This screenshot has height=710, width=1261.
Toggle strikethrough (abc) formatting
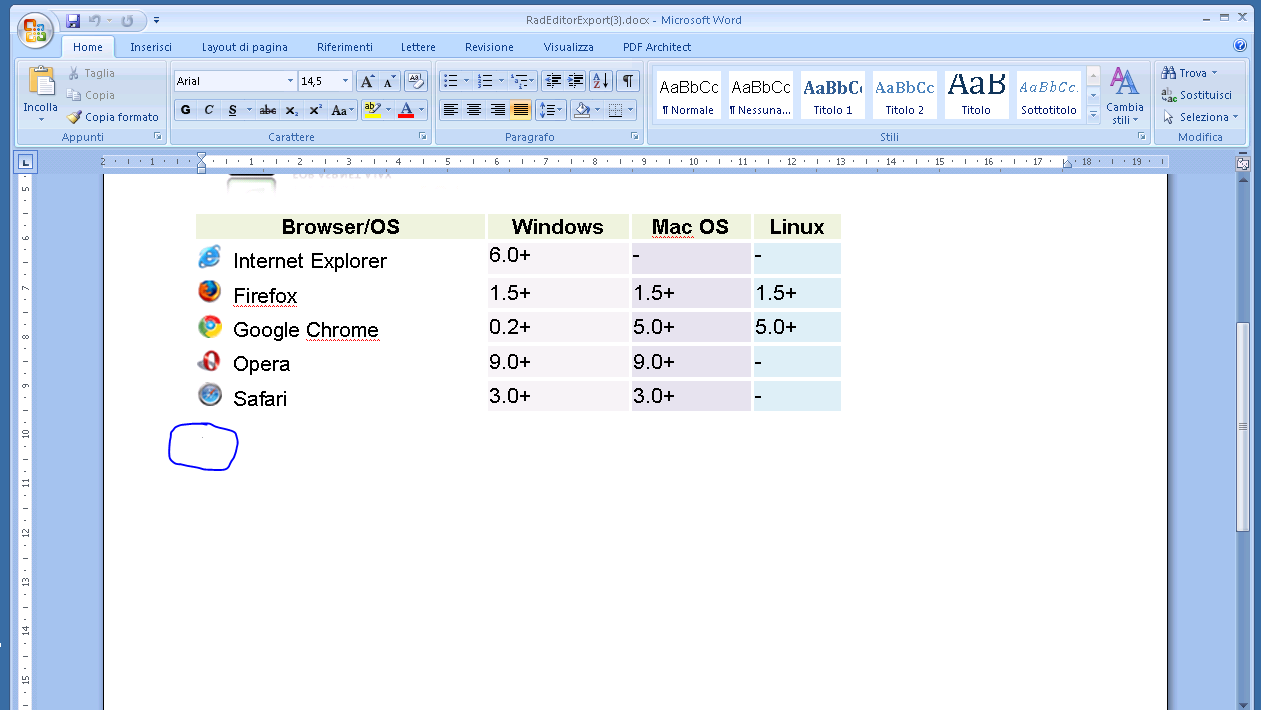click(268, 110)
